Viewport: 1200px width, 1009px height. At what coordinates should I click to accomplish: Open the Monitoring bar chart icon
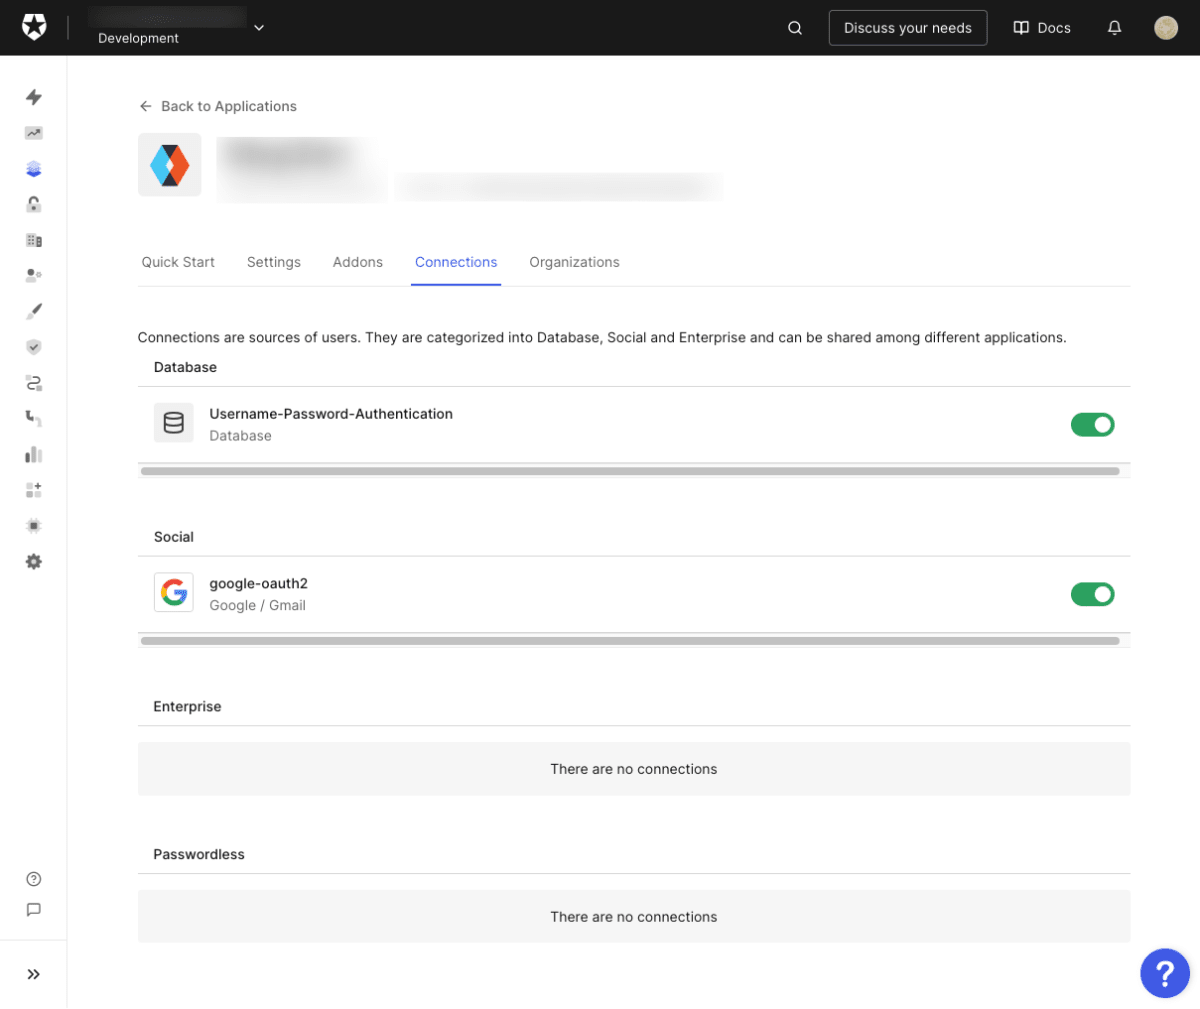[x=34, y=454]
